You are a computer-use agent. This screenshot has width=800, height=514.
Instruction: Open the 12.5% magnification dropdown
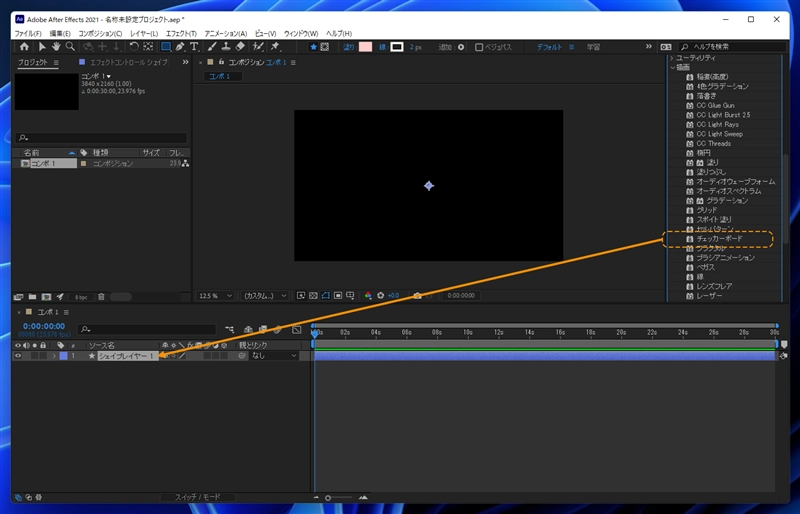point(216,296)
